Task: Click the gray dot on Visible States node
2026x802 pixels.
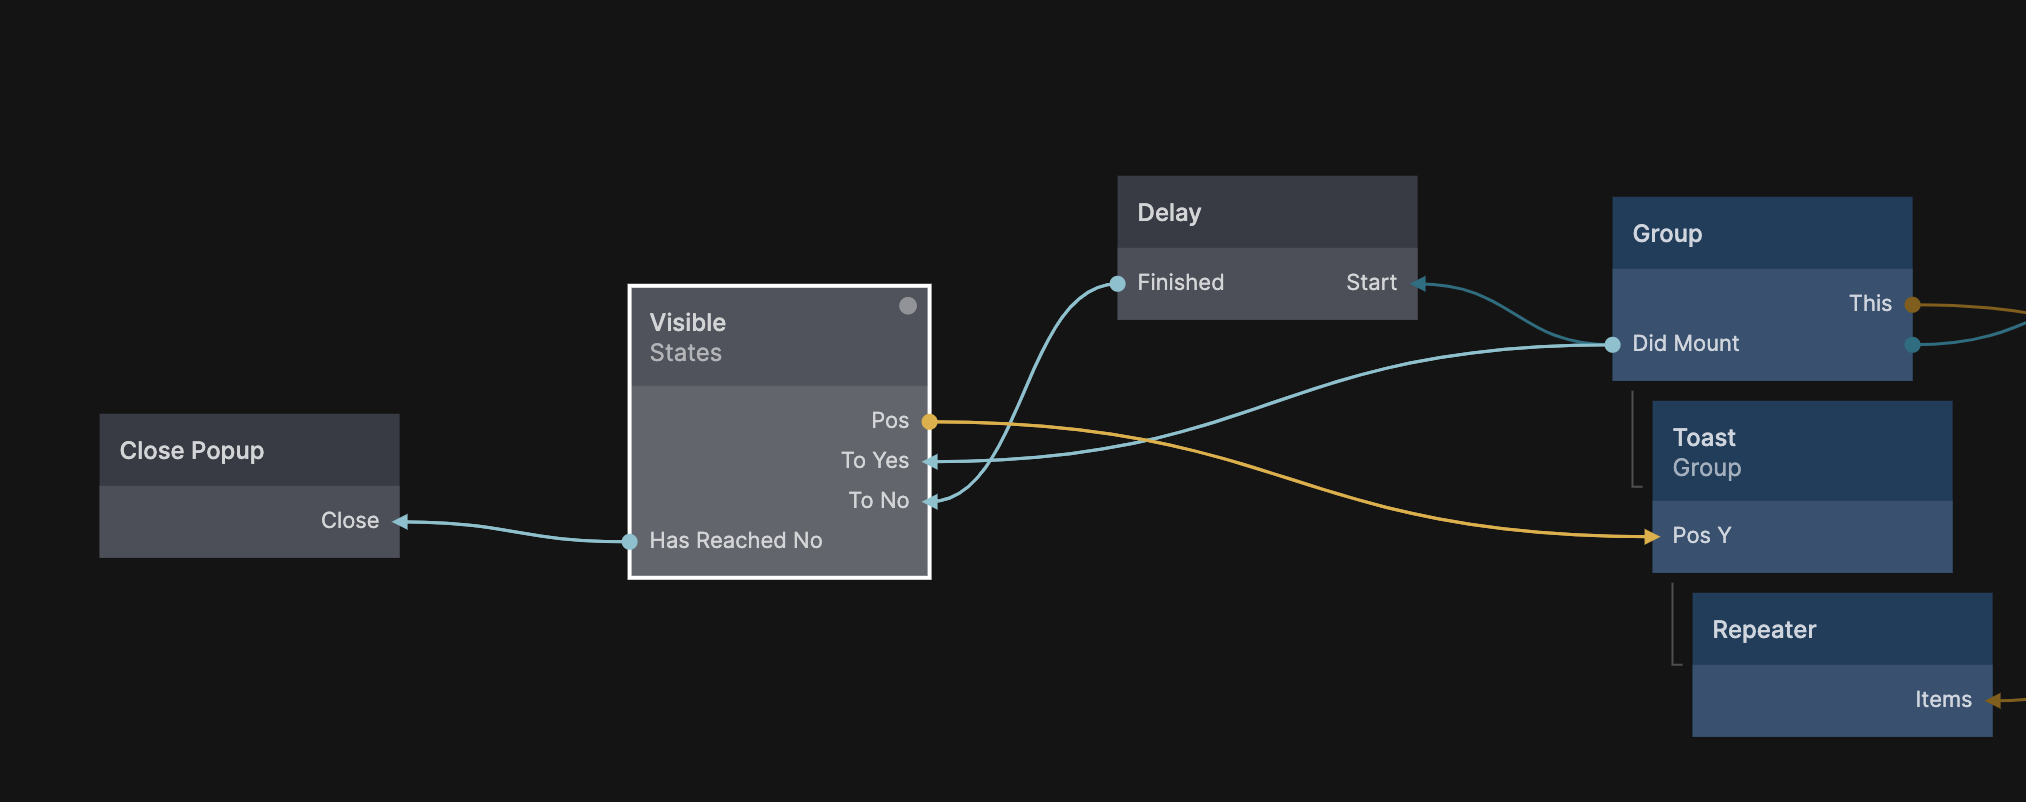Action: (907, 306)
